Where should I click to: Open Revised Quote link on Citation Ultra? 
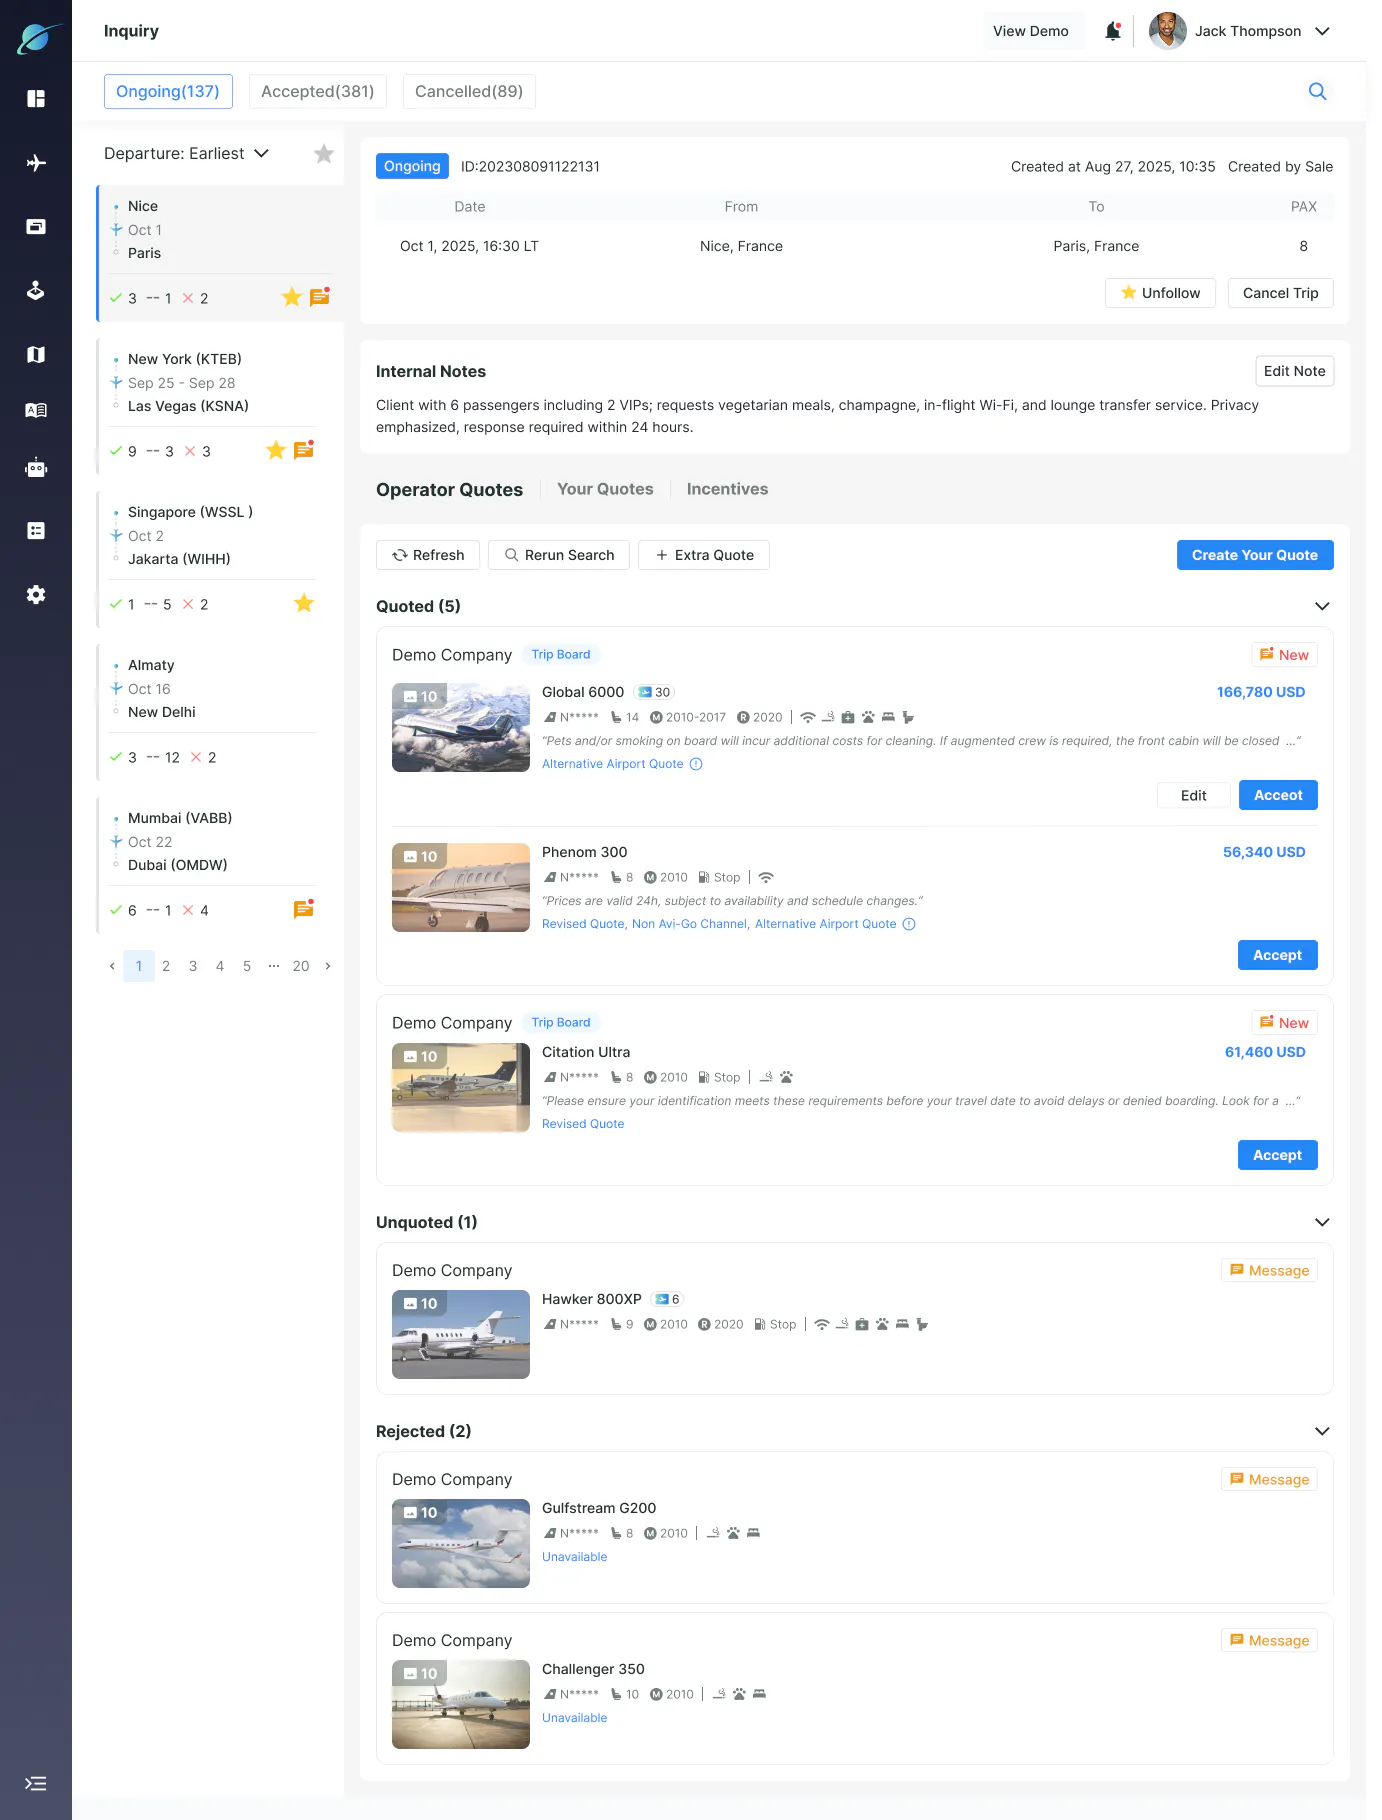click(583, 1124)
